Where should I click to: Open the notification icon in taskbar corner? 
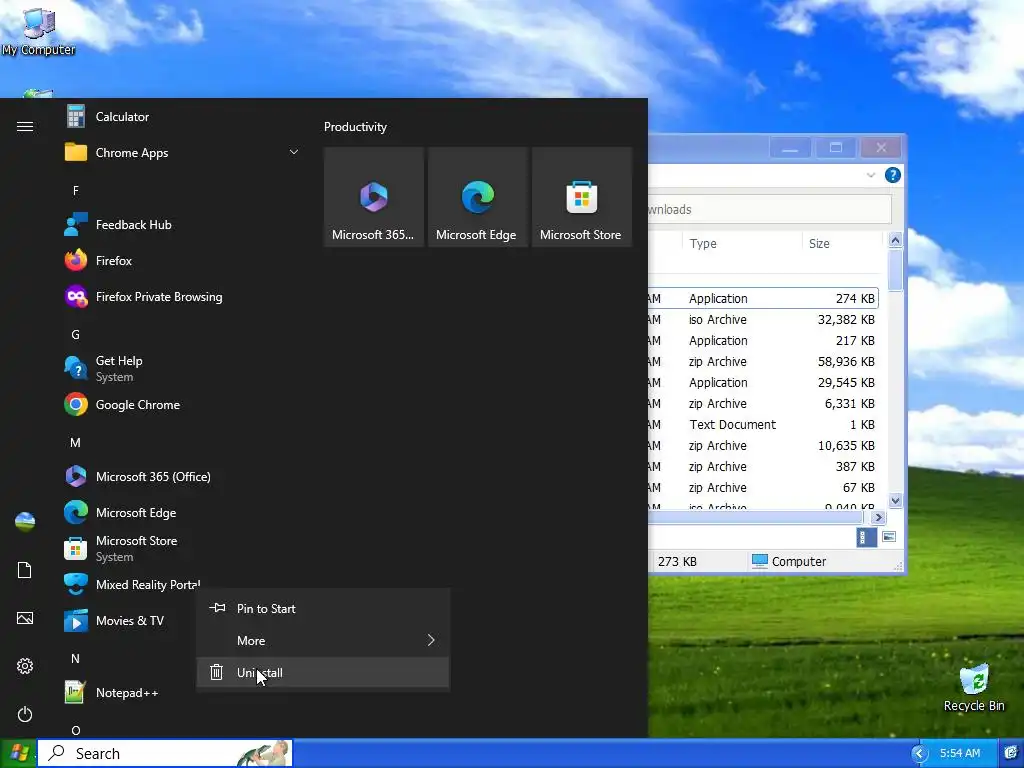pyautogui.click(x=1011, y=753)
